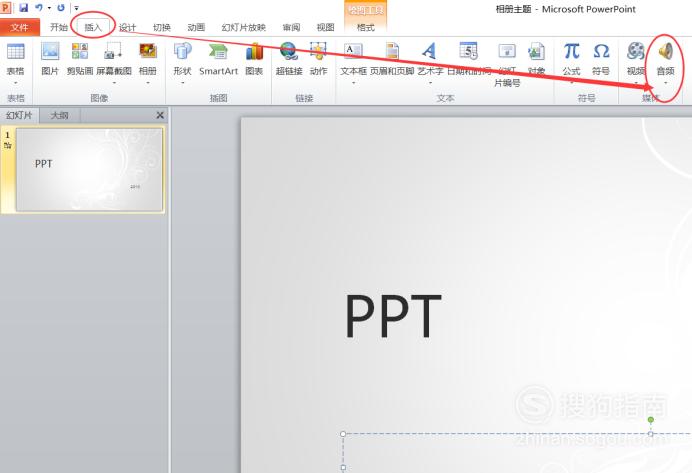Screen dimensions: 692x473
Task: Expand the 表格 table dropdown arrow
Action: [15, 83]
